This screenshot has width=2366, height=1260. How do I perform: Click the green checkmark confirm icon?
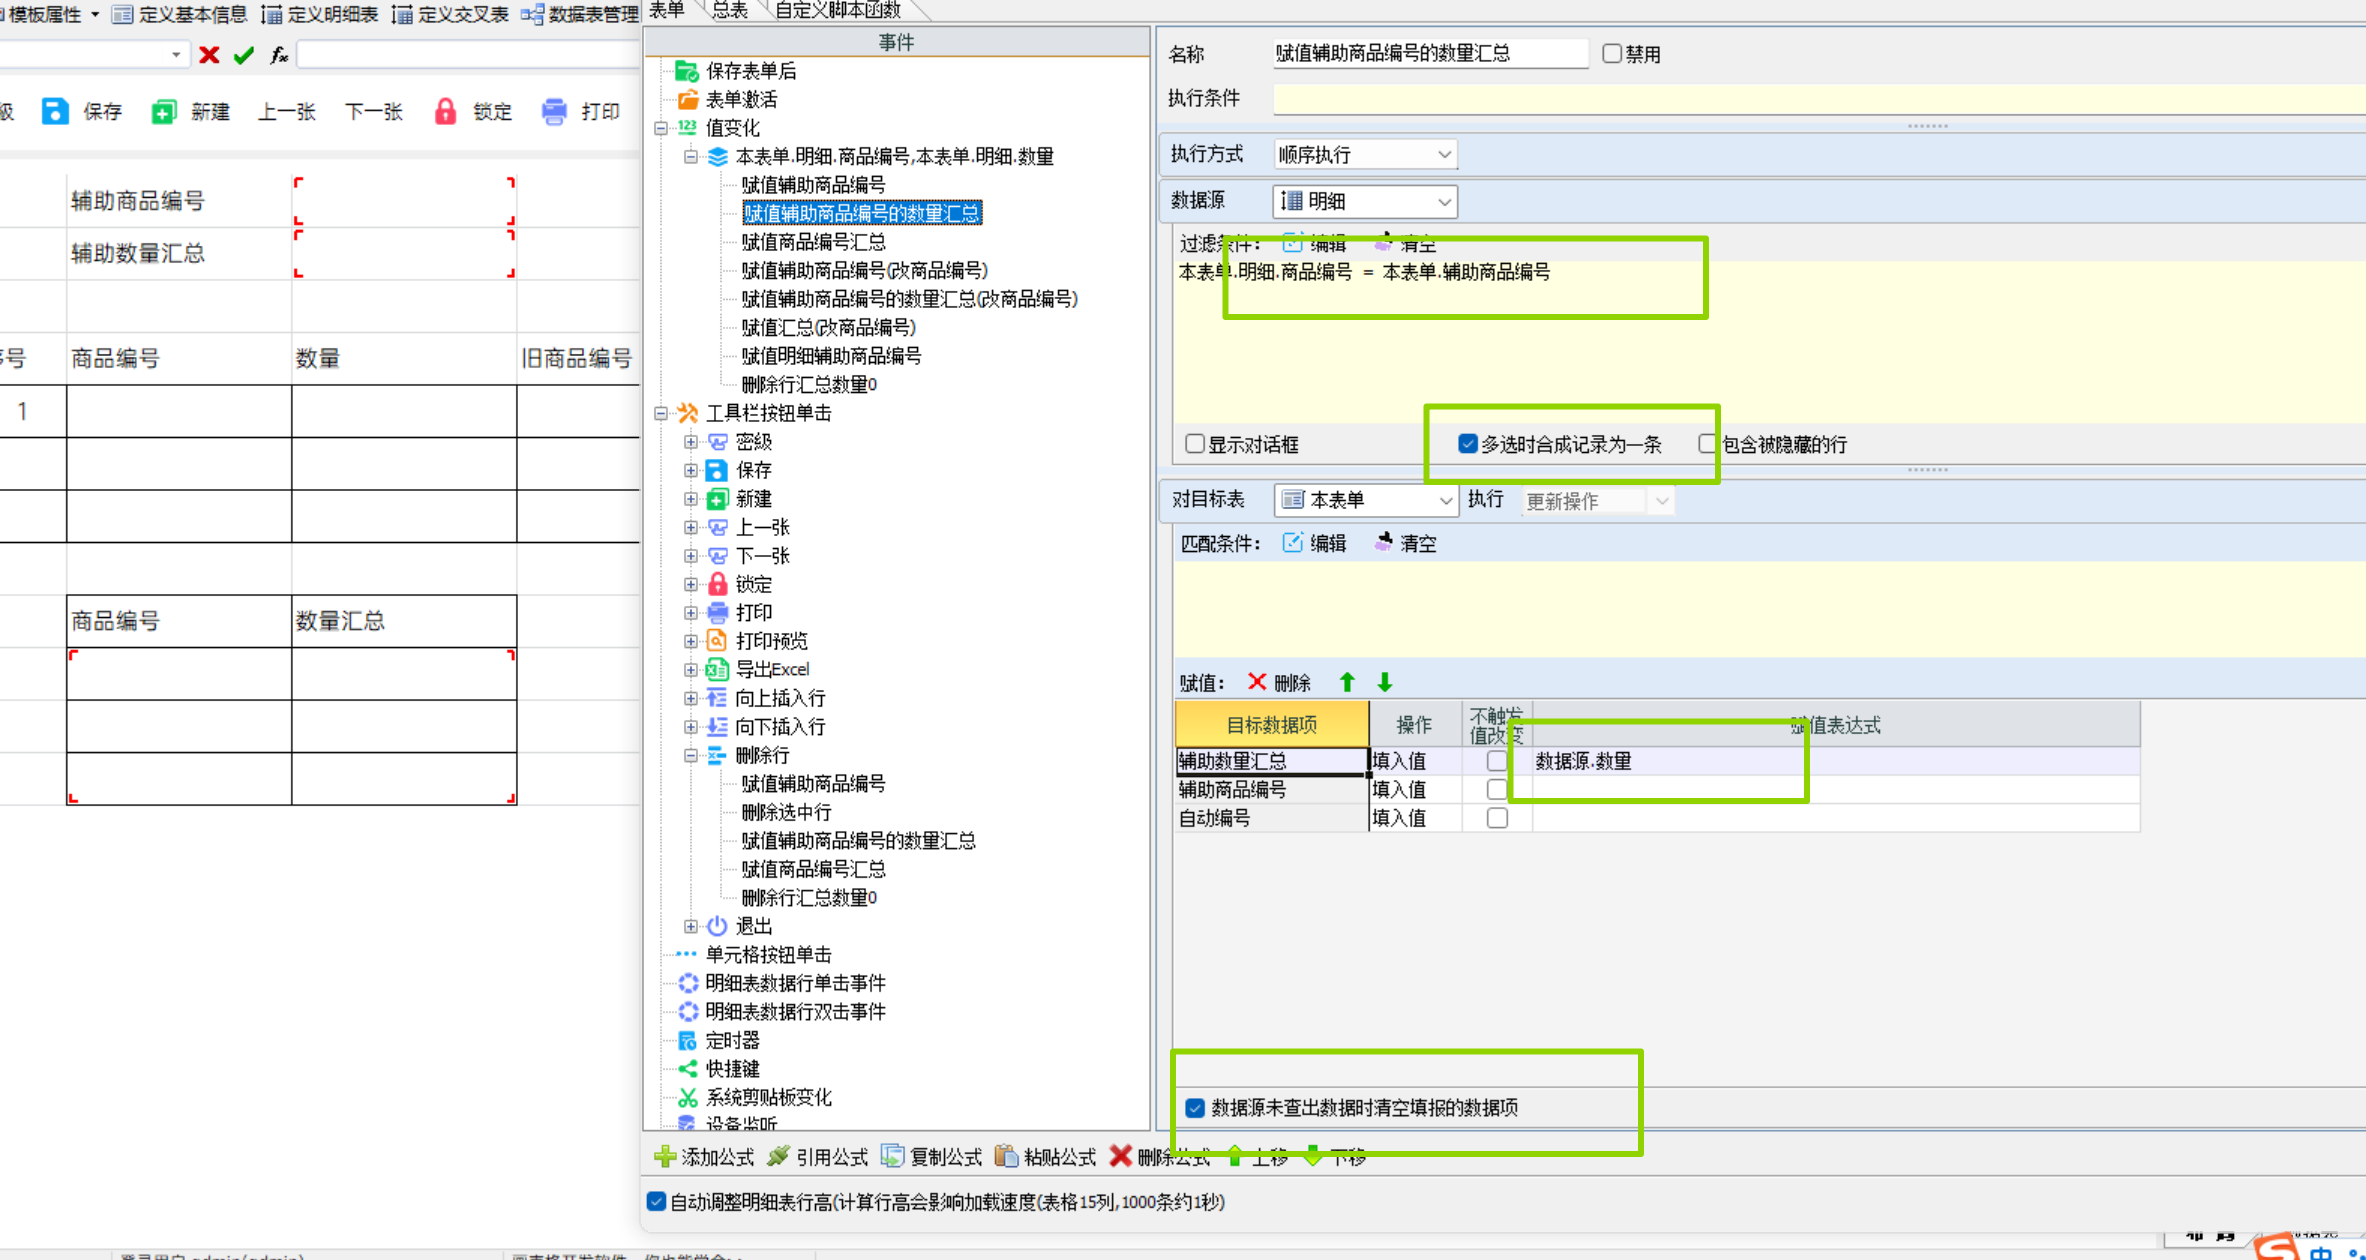(x=243, y=55)
